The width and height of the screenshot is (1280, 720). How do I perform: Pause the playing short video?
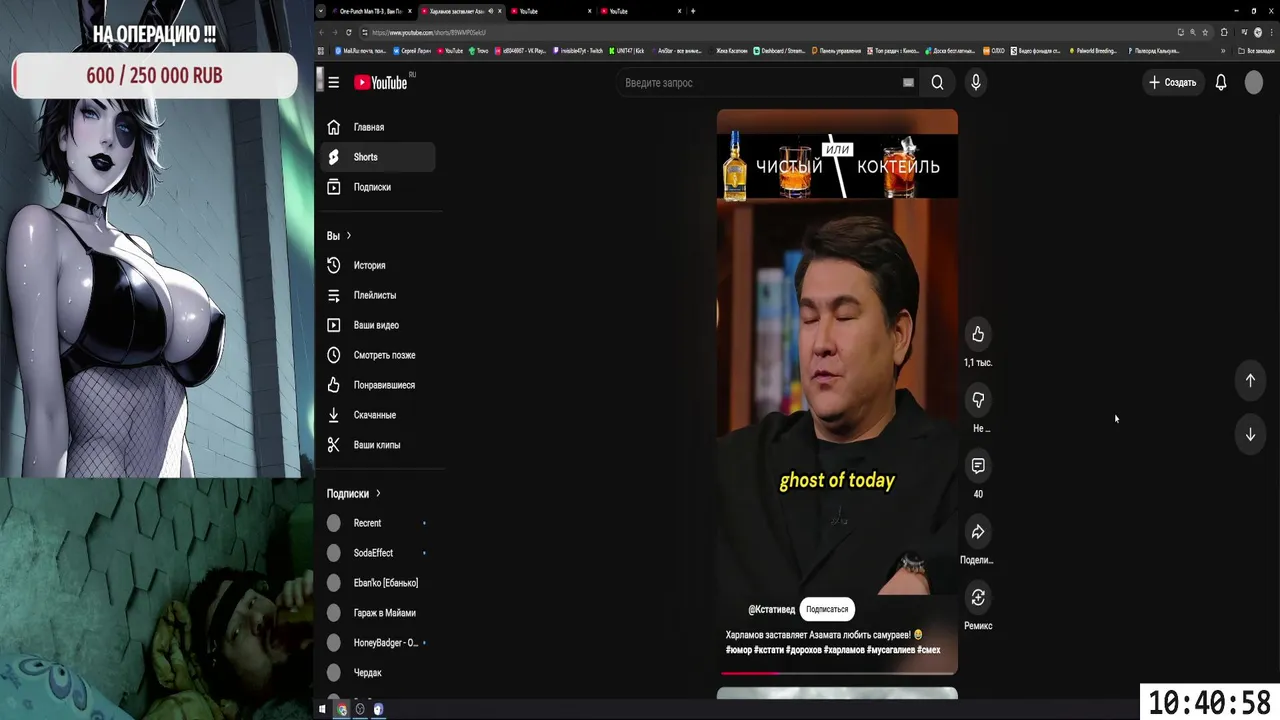pyautogui.click(x=837, y=390)
